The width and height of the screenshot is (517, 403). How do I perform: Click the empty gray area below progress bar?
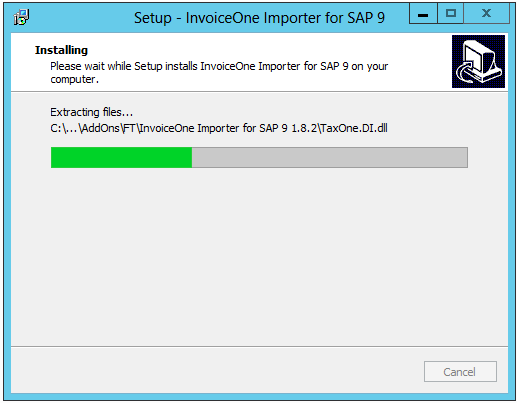point(259,257)
